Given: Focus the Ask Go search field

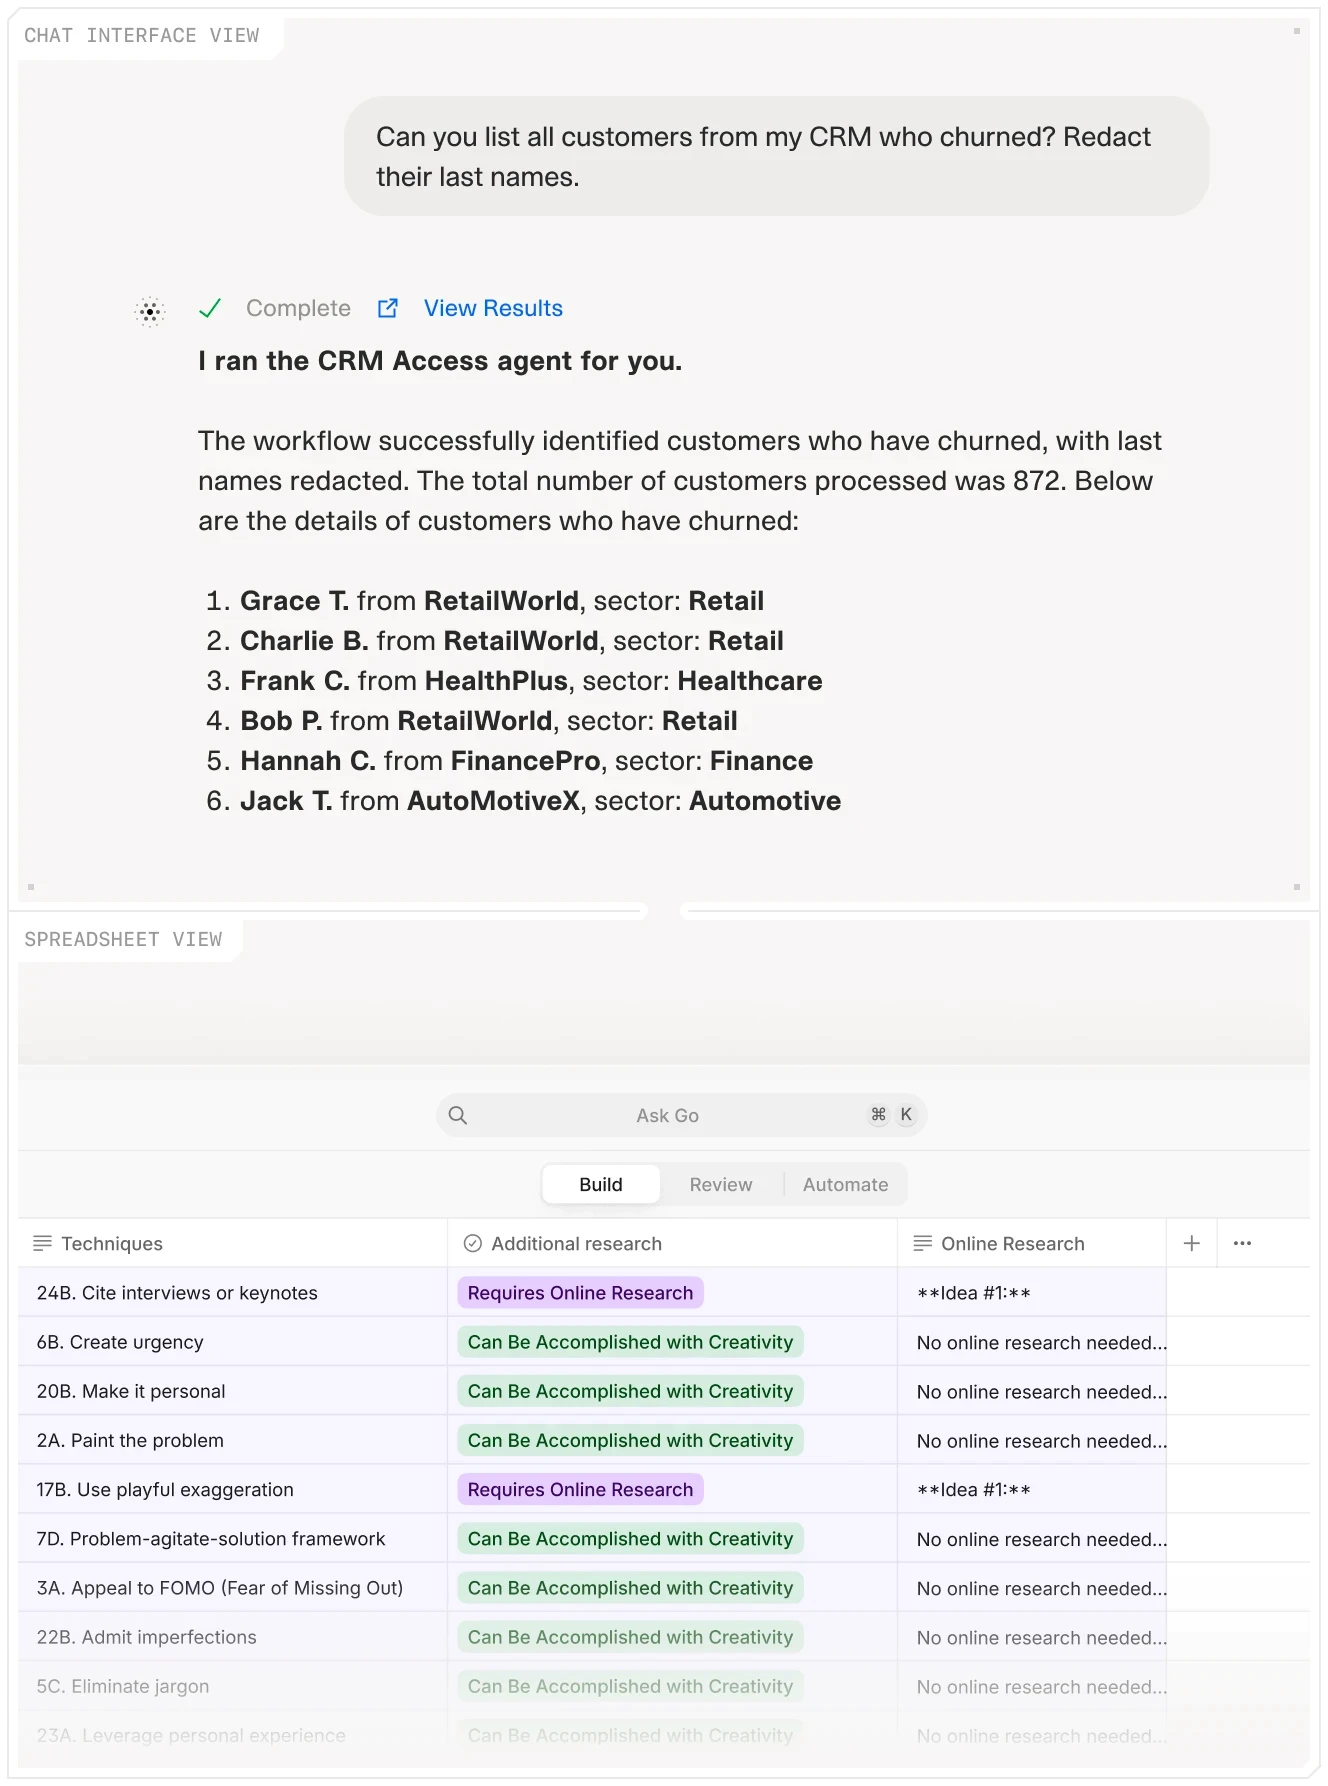Looking at the screenshot, I should coord(681,1115).
